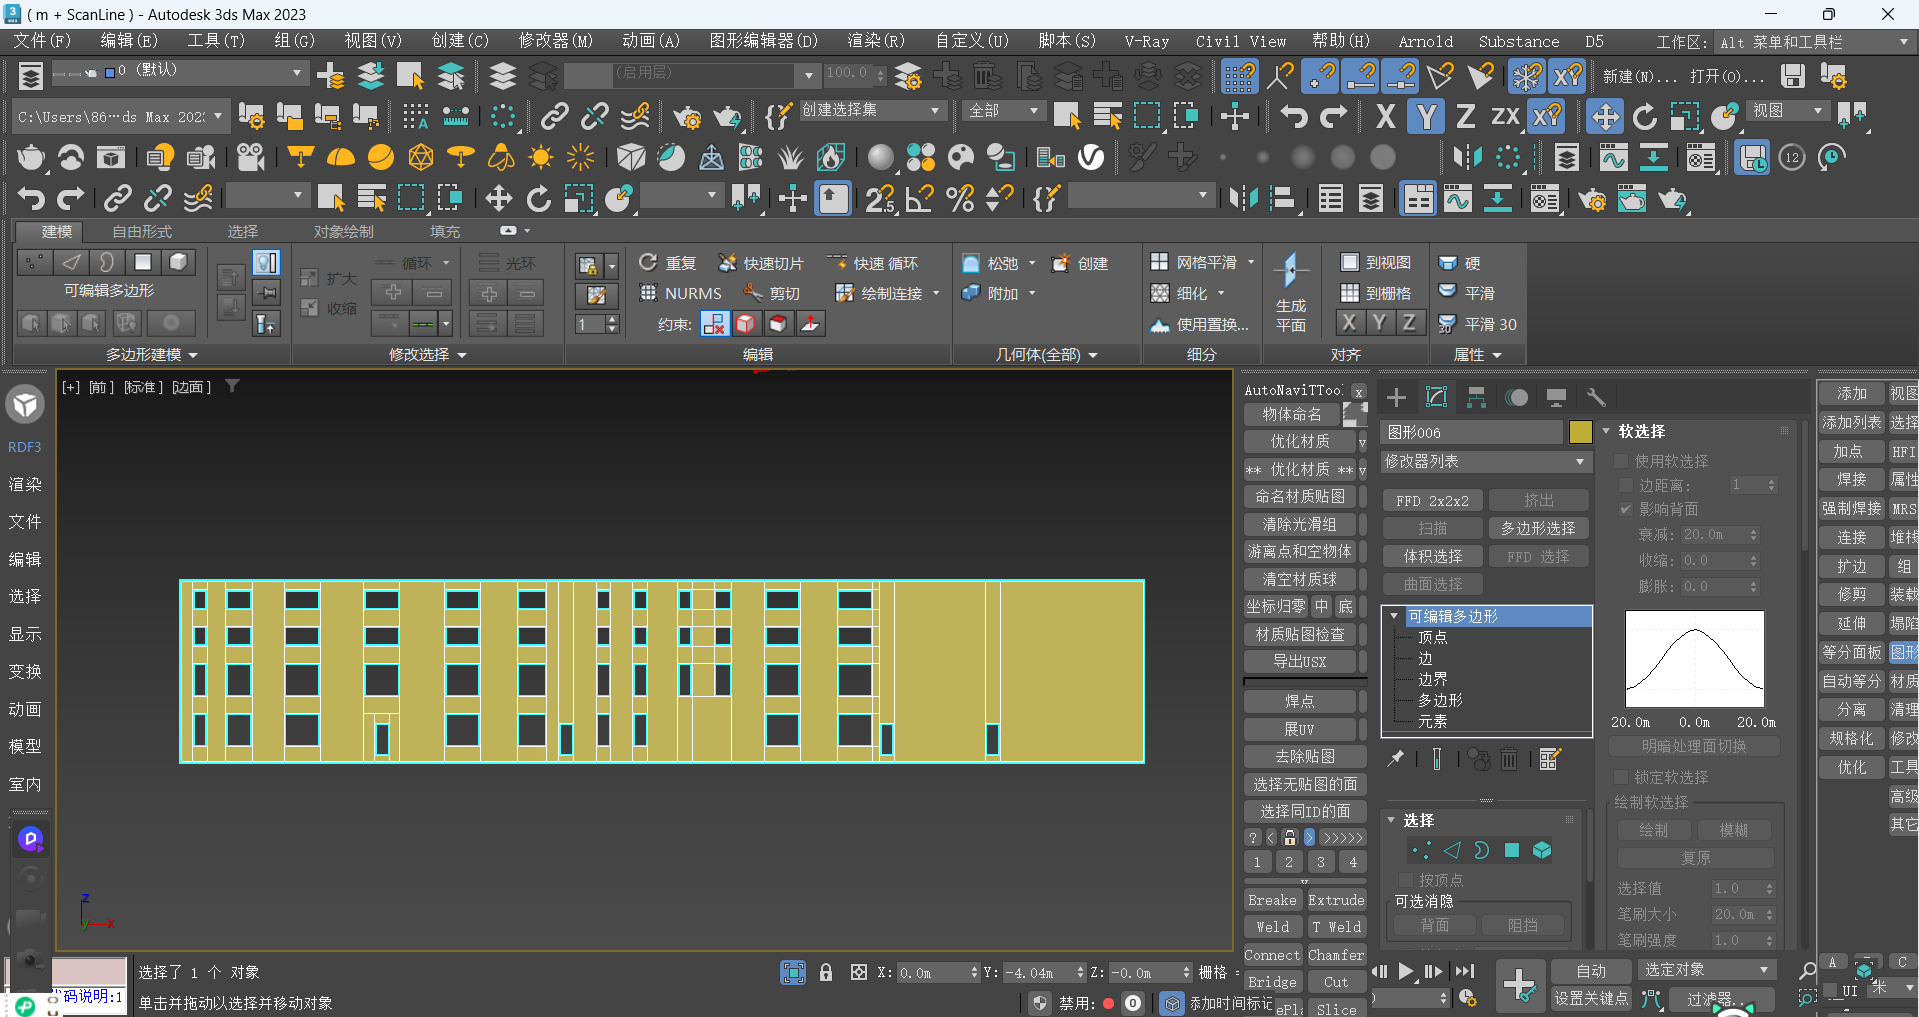Activate the Select and Move tool

pos(1605,116)
